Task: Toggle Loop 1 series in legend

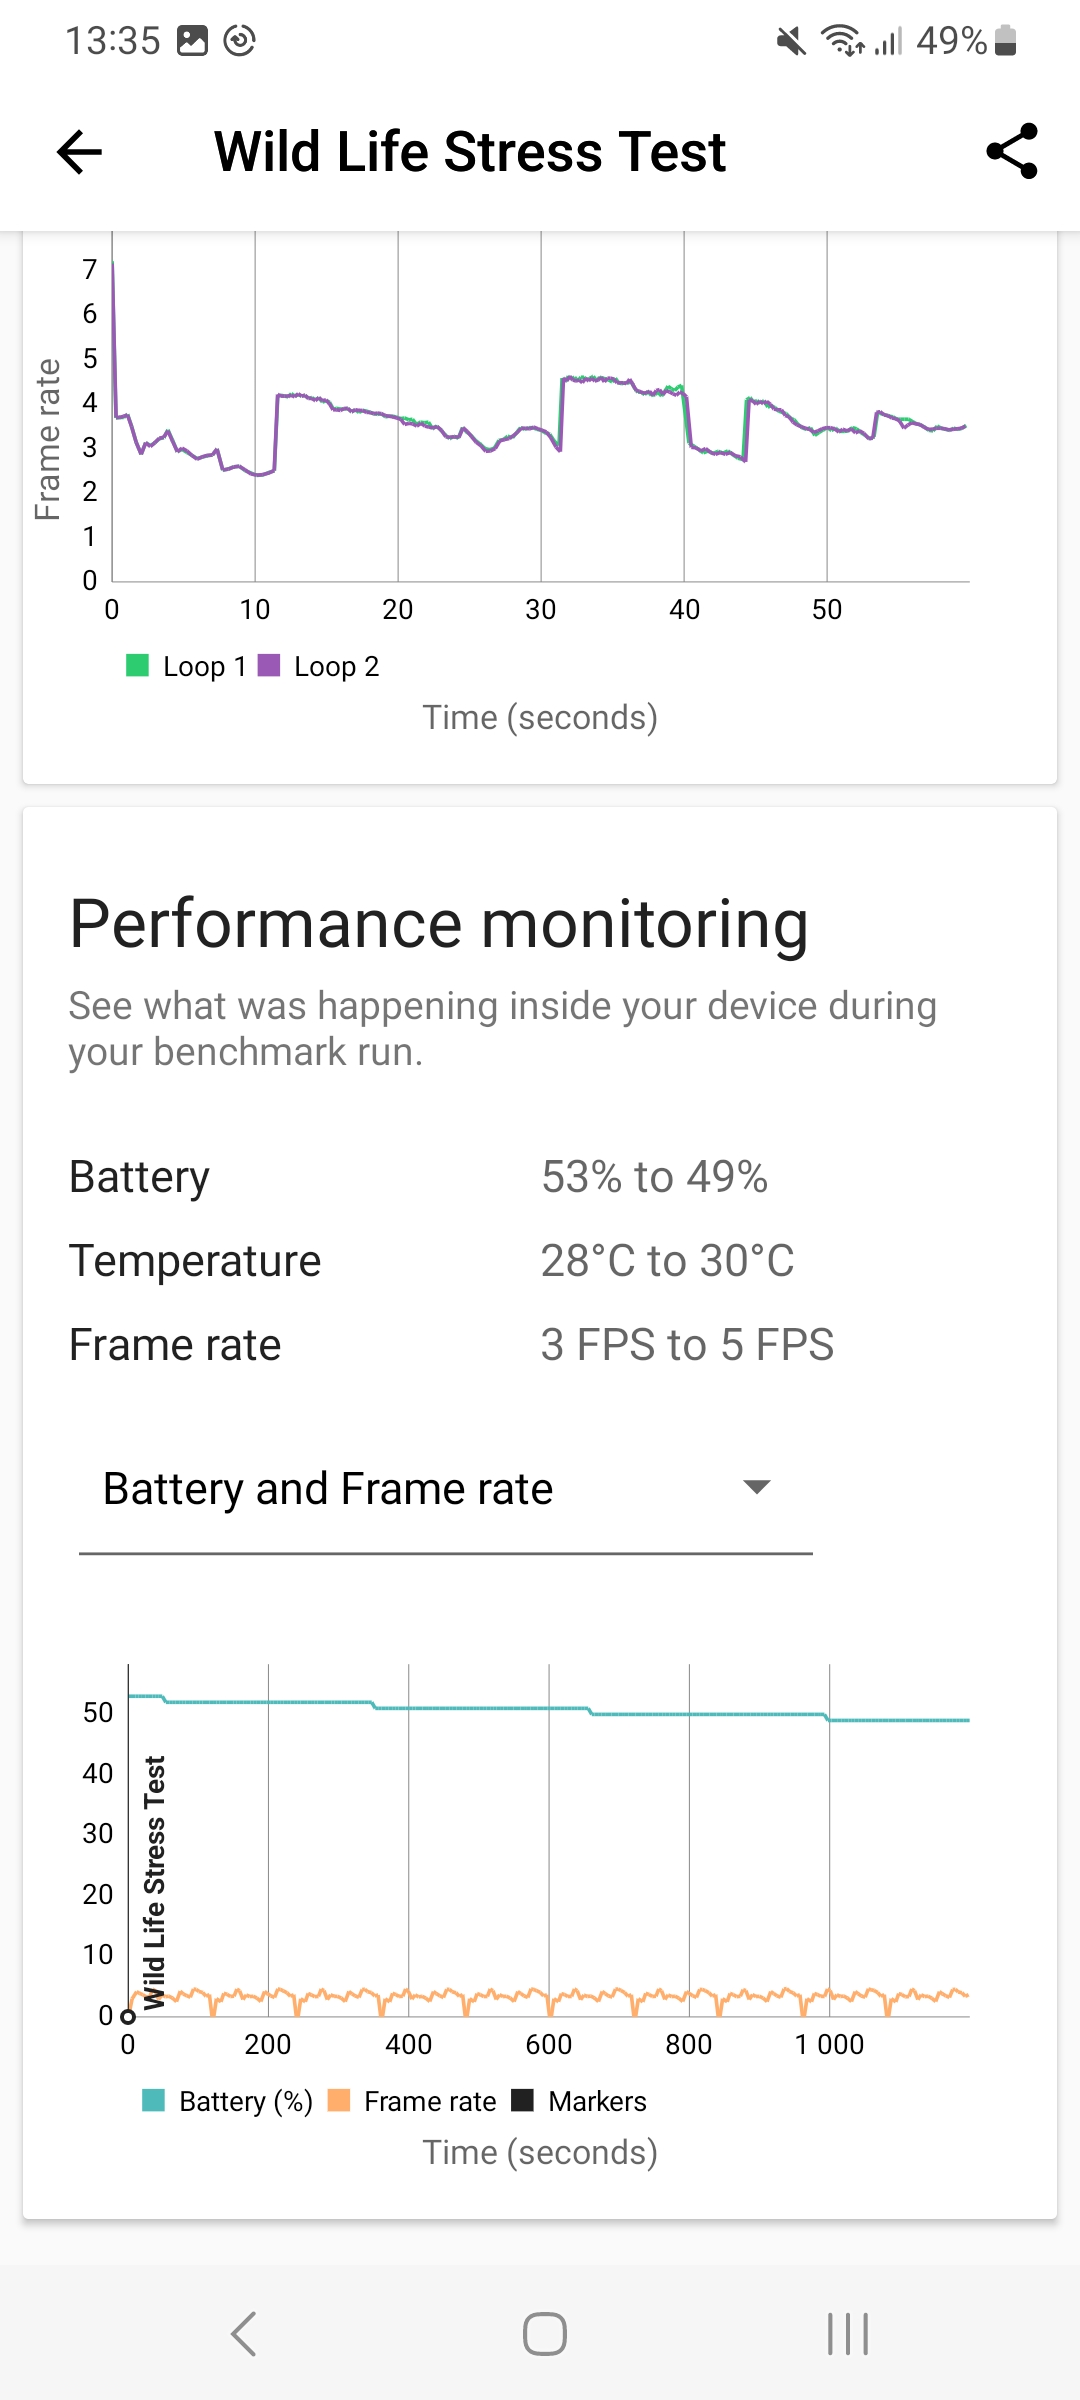Action: (x=187, y=666)
